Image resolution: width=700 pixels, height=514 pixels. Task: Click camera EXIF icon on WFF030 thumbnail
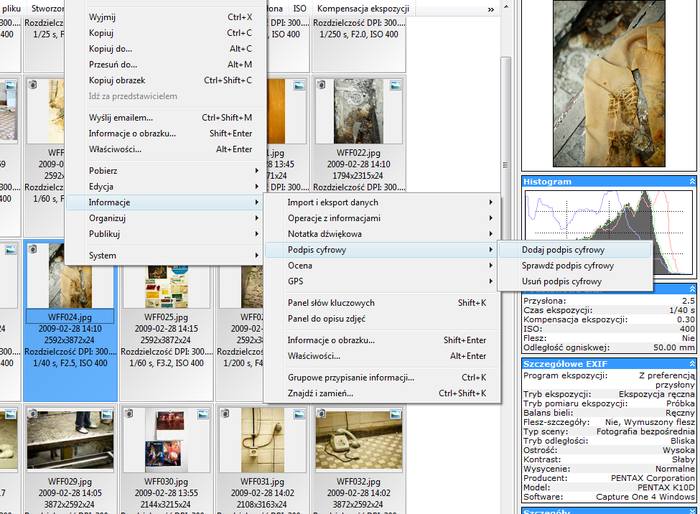129,414
